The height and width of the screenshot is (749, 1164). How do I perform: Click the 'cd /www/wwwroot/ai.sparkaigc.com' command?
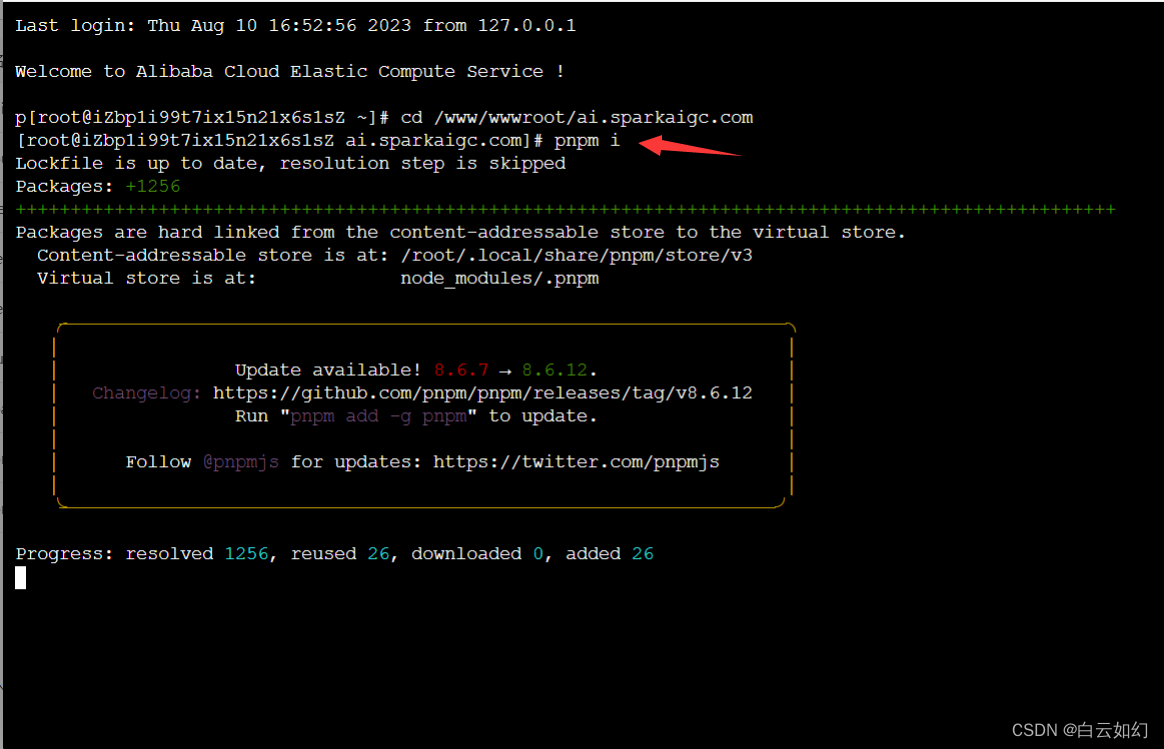coord(577,117)
